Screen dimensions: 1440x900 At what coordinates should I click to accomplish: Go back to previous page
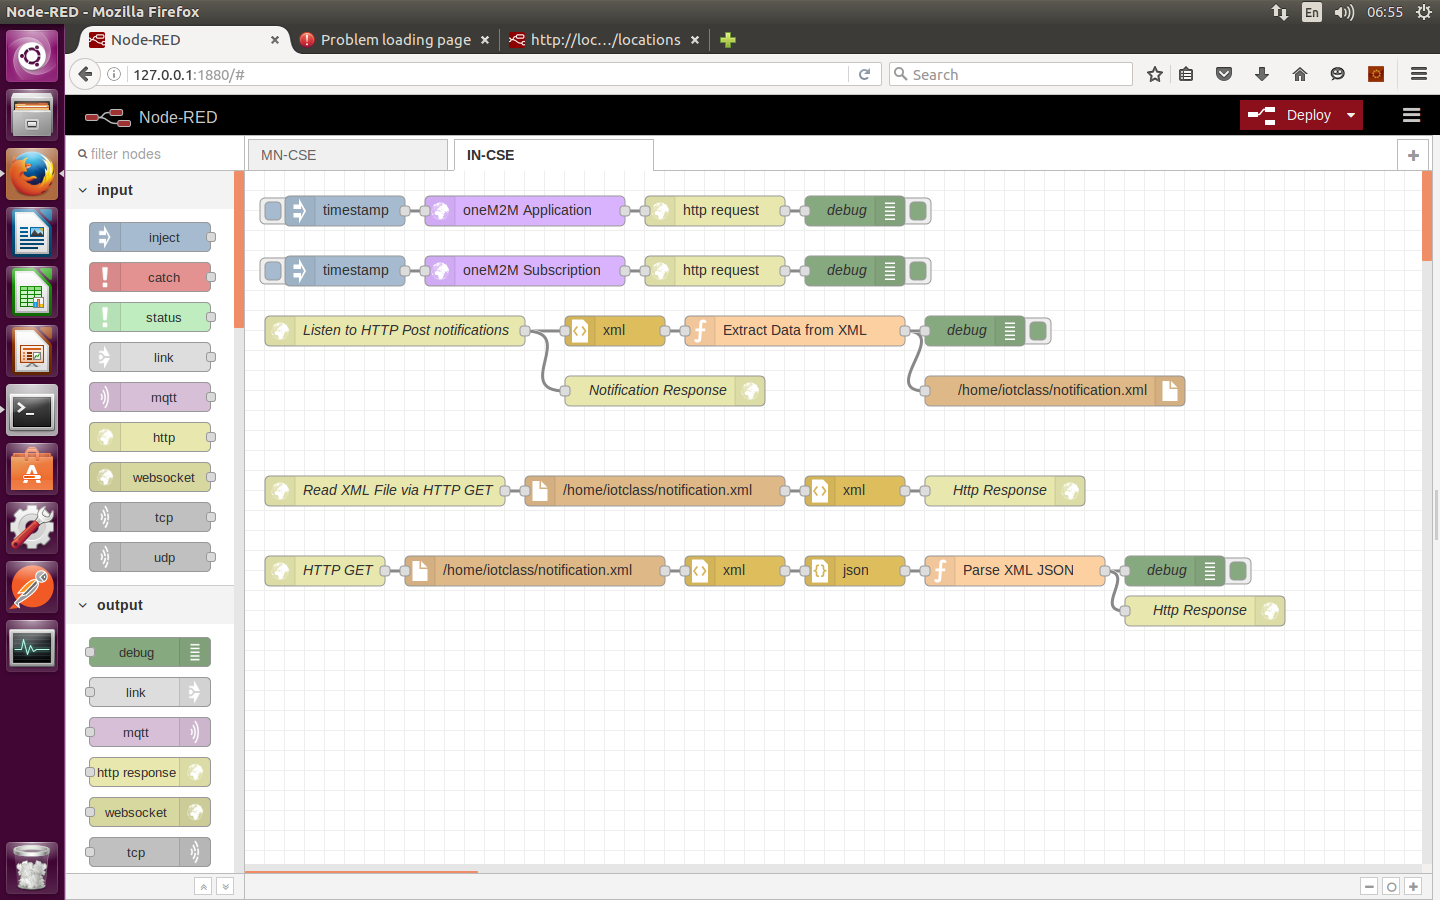point(86,74)
